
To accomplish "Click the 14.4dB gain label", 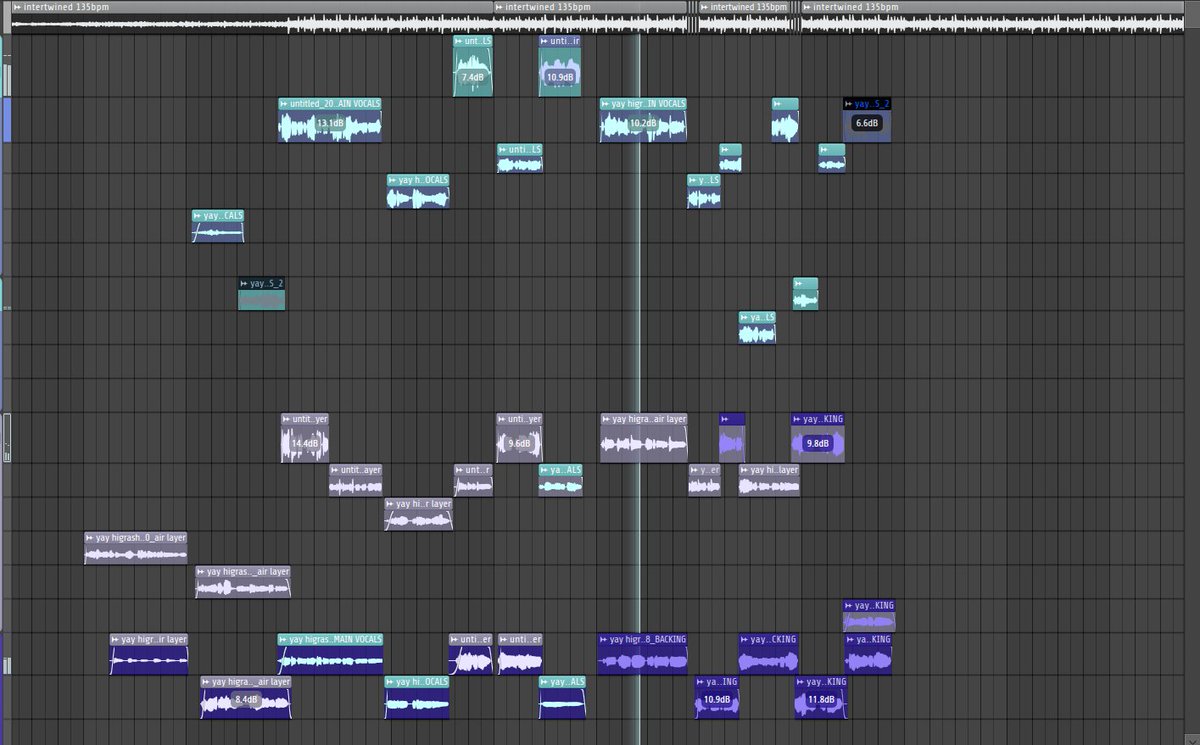I will point(305,443).
